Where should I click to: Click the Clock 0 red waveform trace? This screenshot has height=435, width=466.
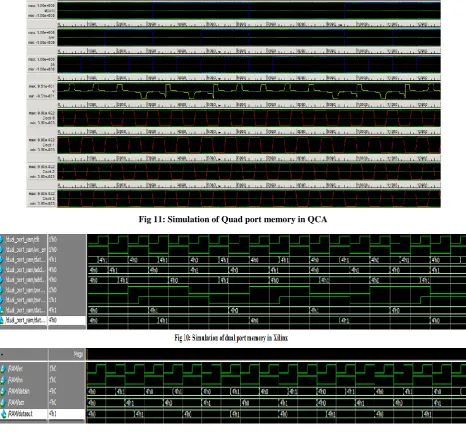(x=249, y=118)
